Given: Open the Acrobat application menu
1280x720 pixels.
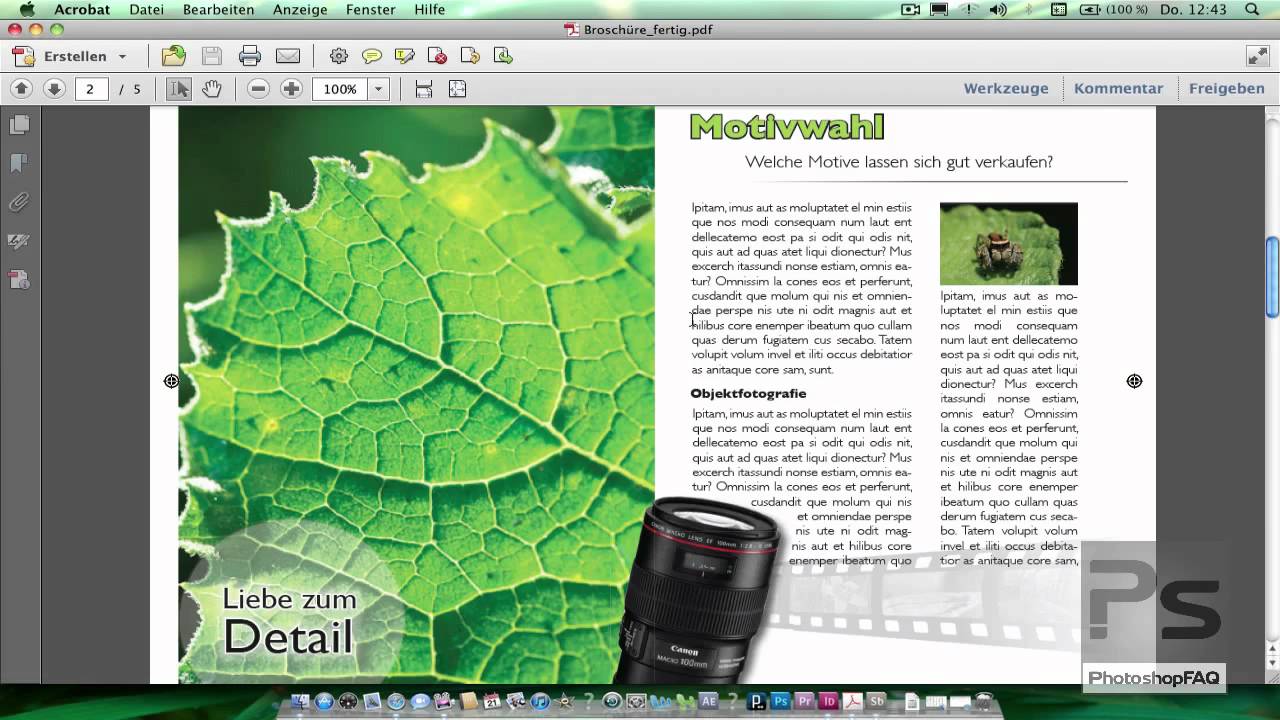Looking at the screenshot, I should 82,9.
